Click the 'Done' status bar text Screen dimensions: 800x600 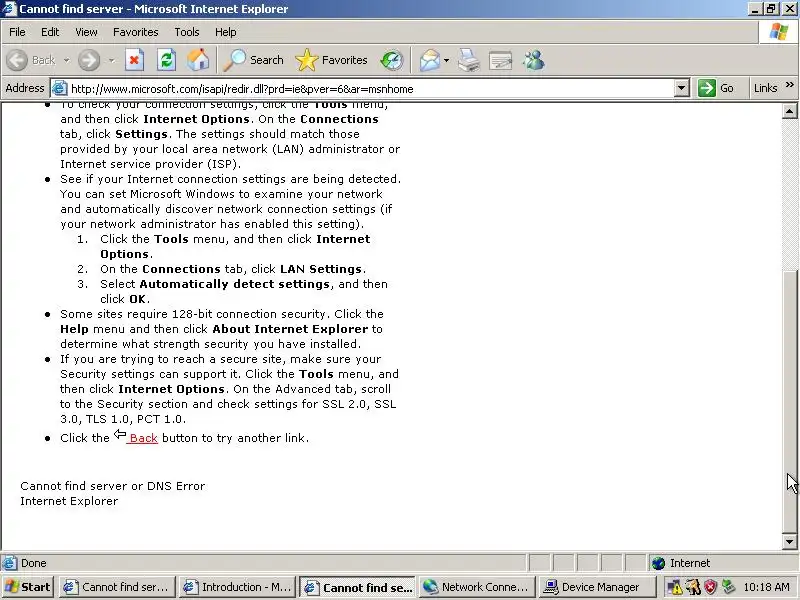click(x=34, y=563)
